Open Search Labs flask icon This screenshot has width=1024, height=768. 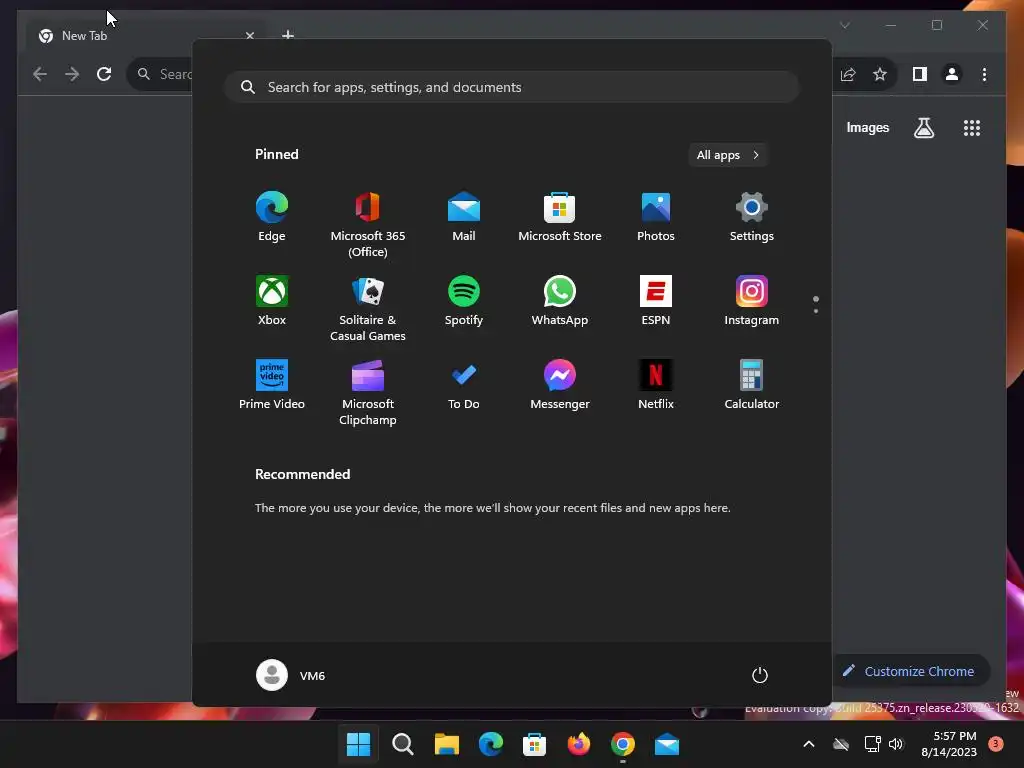click(923, 128)
